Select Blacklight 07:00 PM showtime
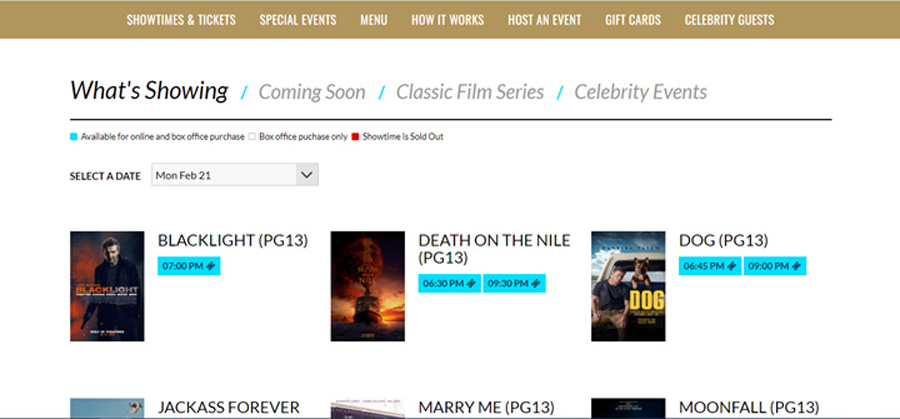This screenshot has width=900, height=419. [x=189, y=266]
